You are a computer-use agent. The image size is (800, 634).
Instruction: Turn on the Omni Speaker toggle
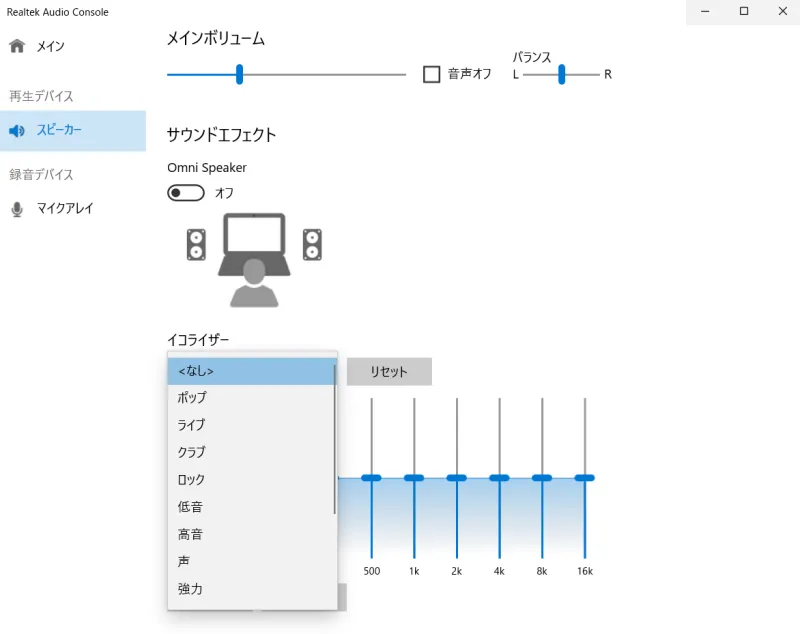coord(185,192)
